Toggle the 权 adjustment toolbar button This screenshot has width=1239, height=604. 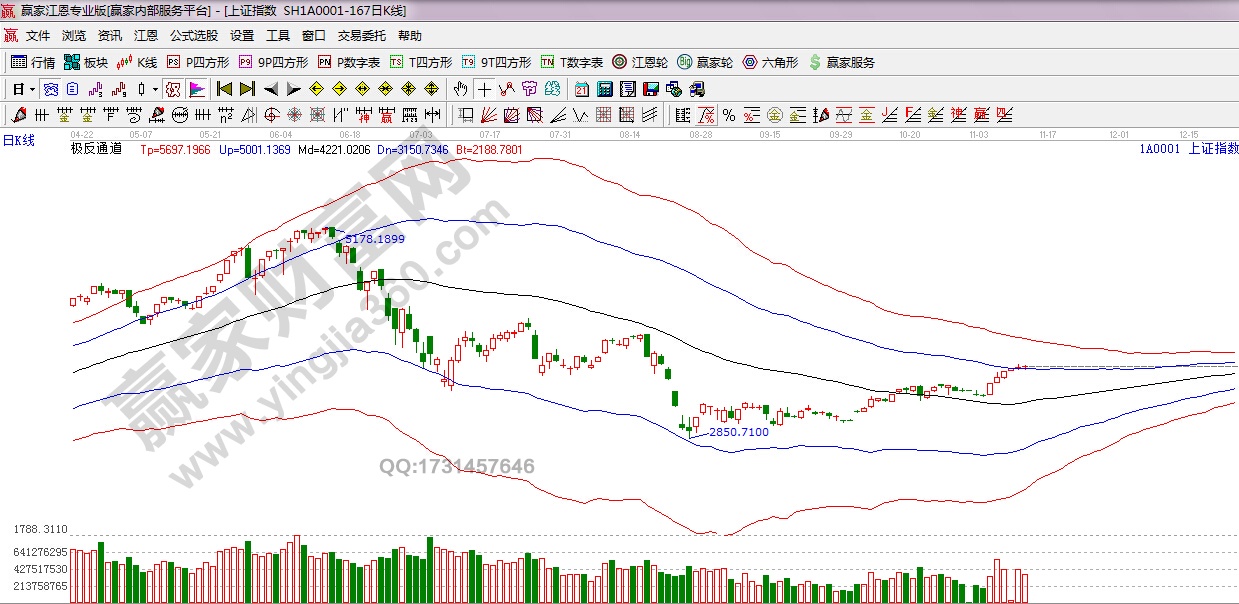click(172, 89)
